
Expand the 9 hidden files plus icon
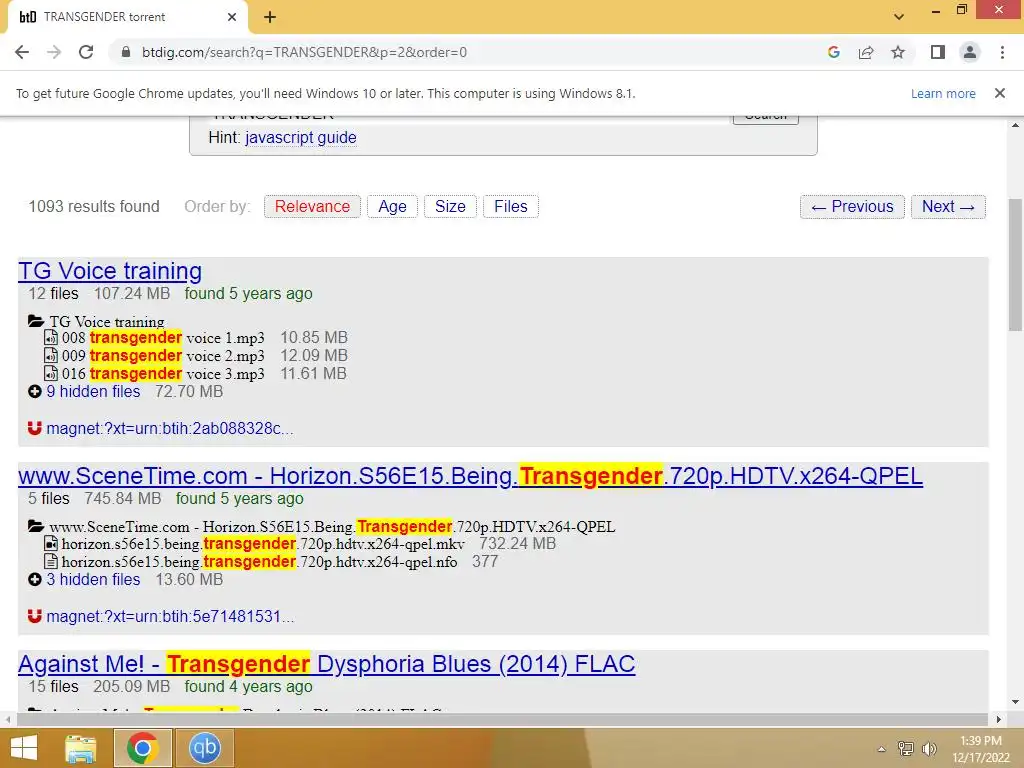(x=35, y=391)
